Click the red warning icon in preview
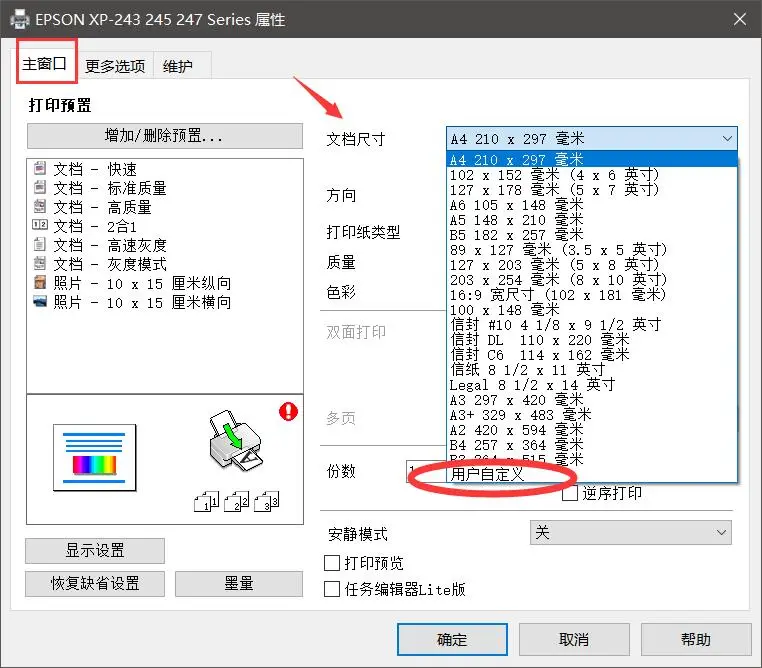762x668 pixels. 290,410
